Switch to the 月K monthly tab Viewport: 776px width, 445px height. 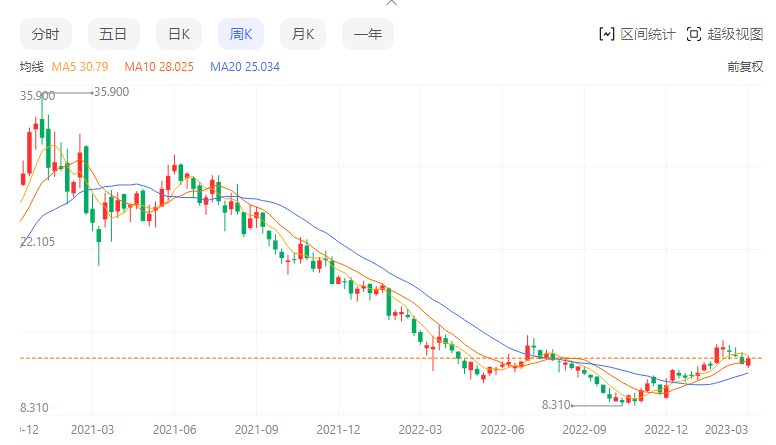click(303, 34)
